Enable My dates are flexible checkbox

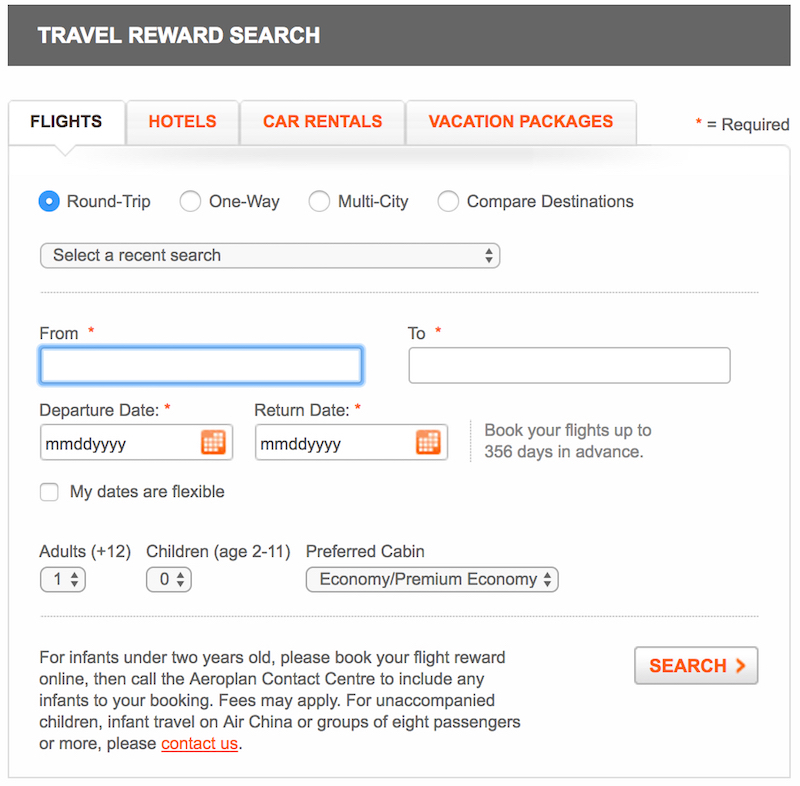pos(49,492)
